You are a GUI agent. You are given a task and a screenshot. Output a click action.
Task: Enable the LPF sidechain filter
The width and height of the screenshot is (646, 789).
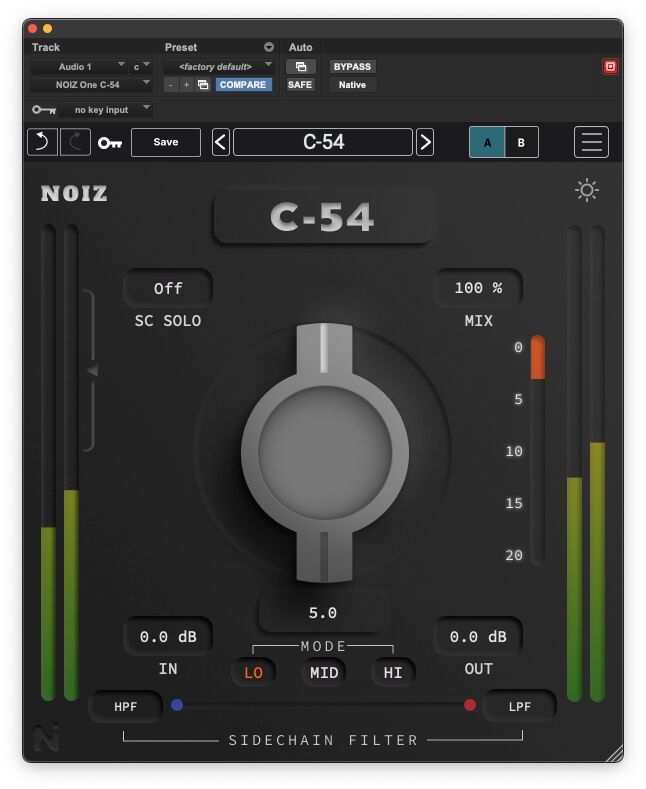coord(519,706)
